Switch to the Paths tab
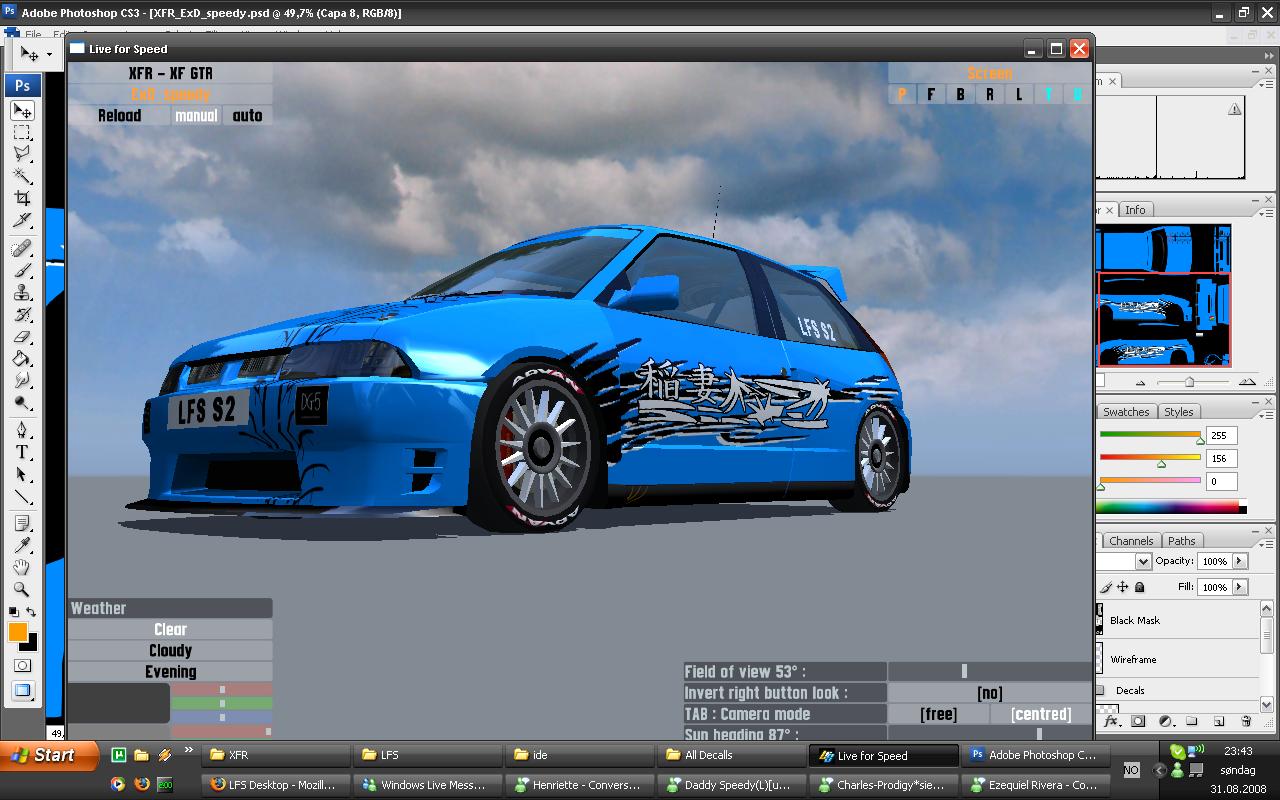This screenshot has height=800, width=1280. (x=1182, y=541)
